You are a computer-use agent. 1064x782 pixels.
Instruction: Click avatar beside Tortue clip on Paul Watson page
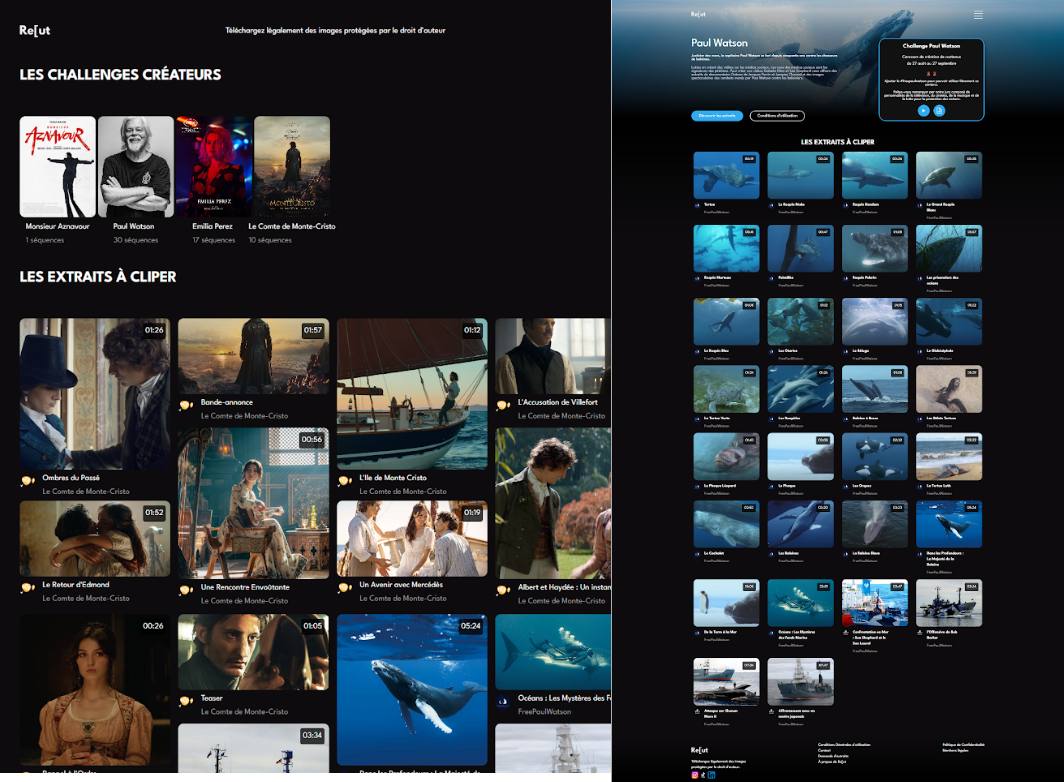point(697,205)
